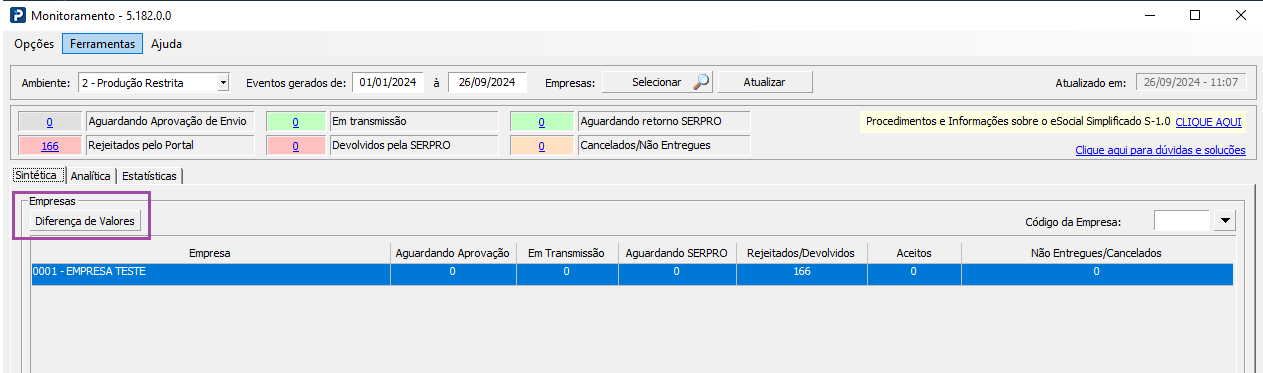Image resolution: width=1263 pixels, height=373 pixels.
Task: Follow the CLIQUE AQUI eSocial link
Action: pyautogui.click(x=1208, y=122)
